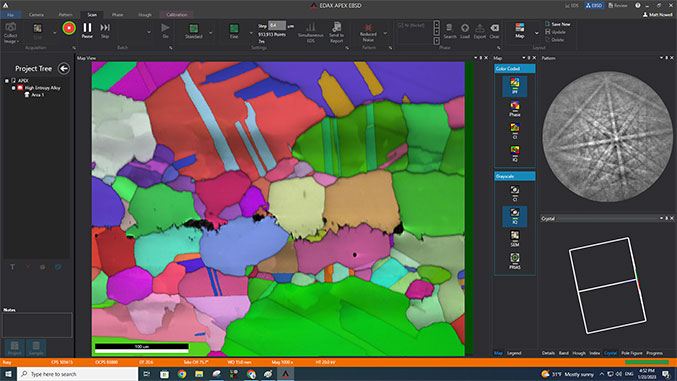This screenshot has height=381, width=677.
Task: Select the color coded IPF map
Action: [515, 86]
